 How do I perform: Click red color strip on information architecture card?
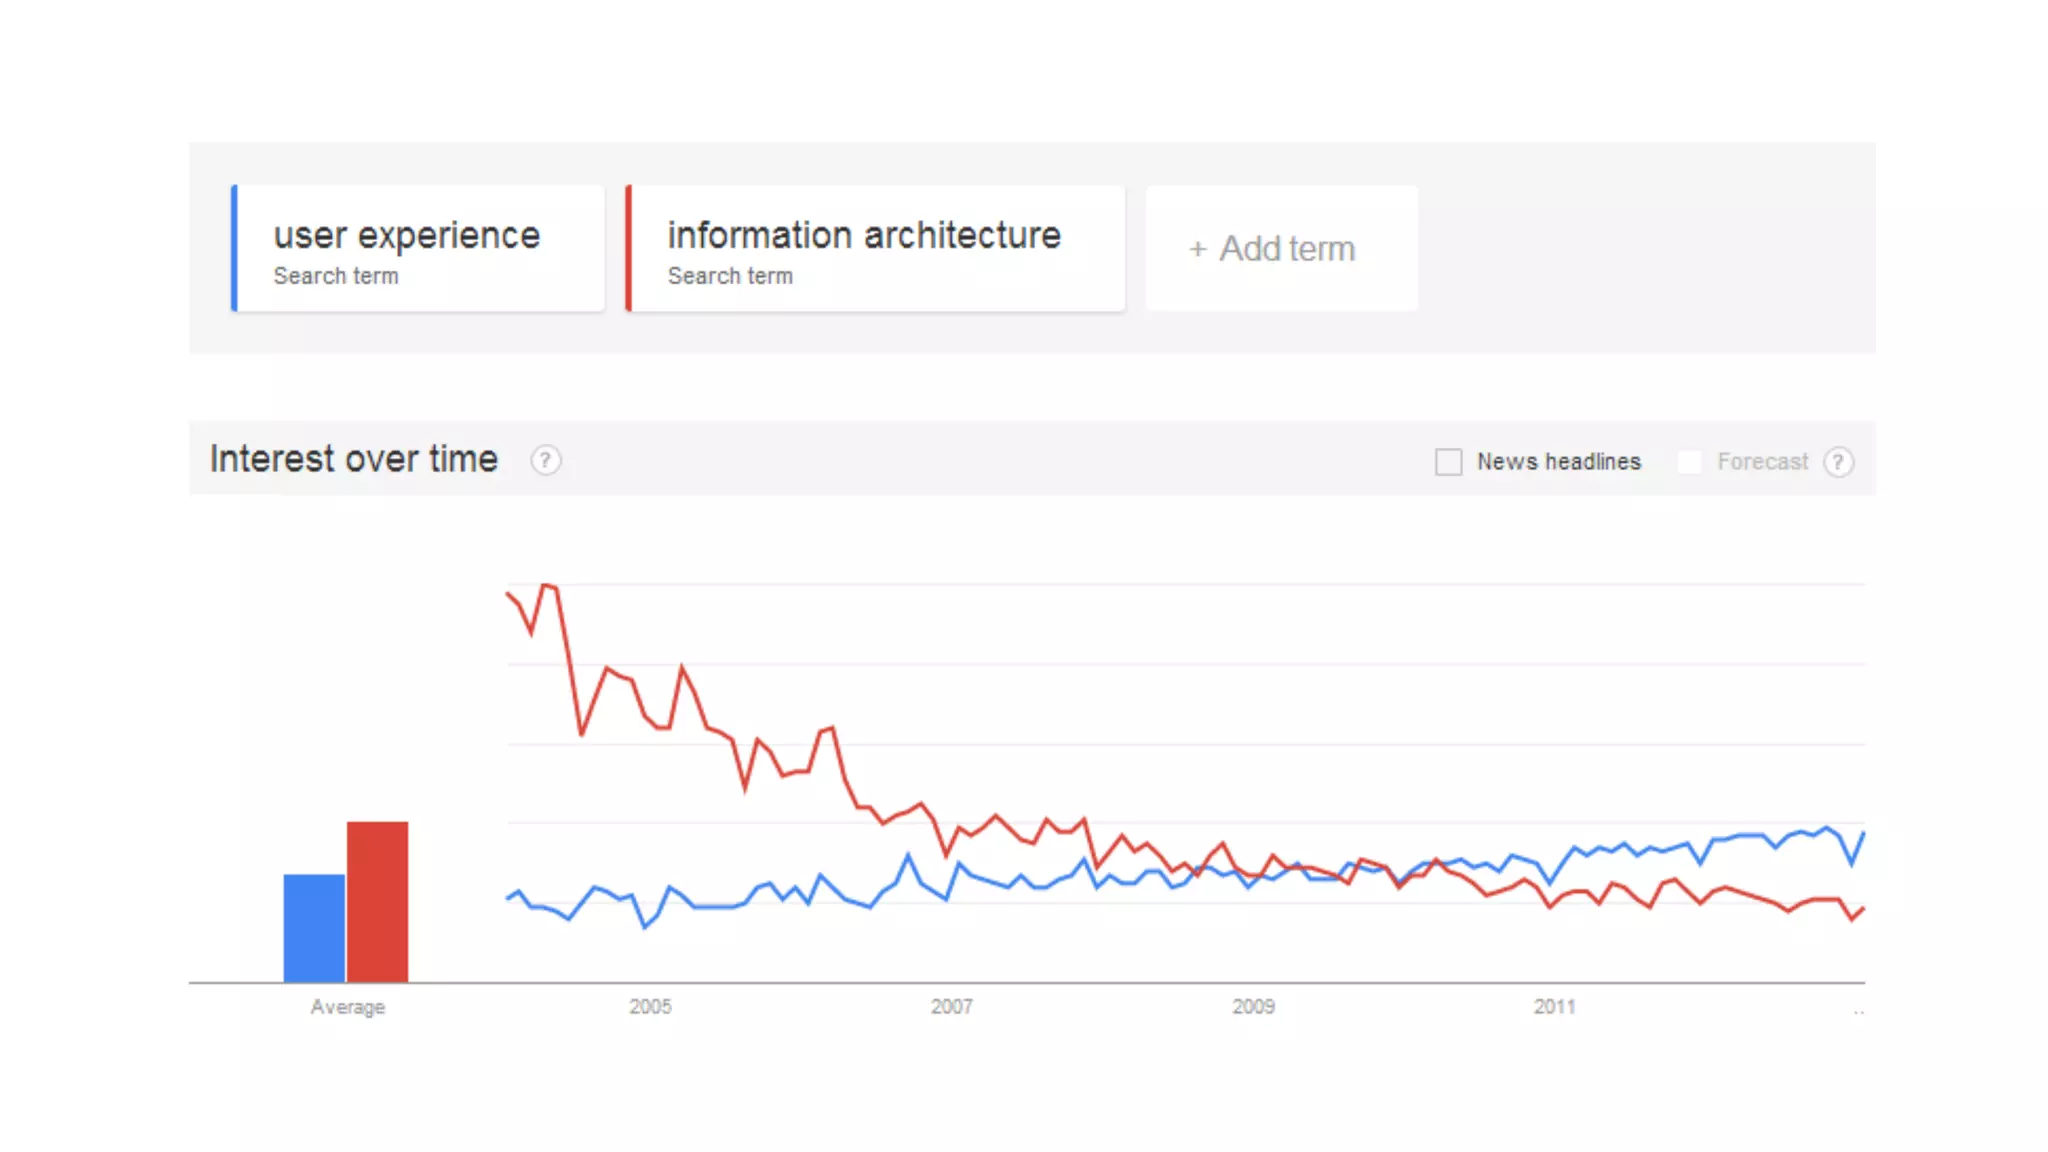(x=628, y=248)
